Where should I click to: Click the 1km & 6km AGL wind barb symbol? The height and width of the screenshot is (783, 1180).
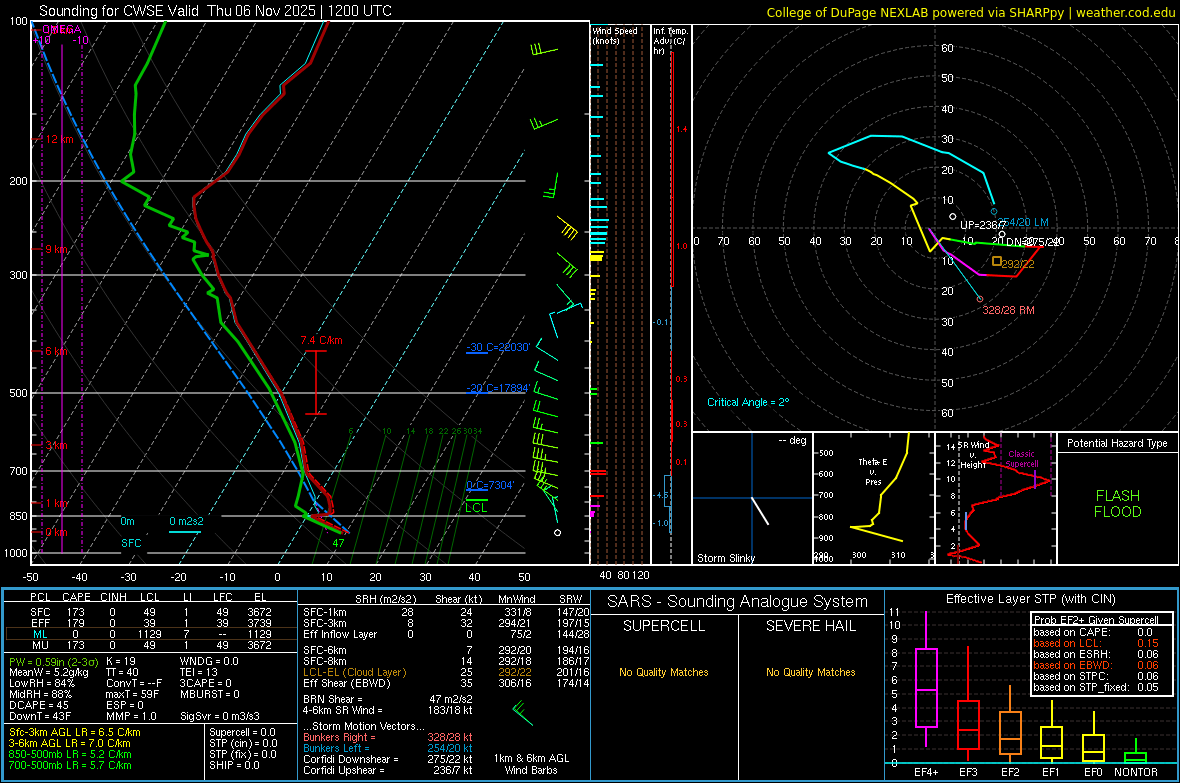[522, 713]
